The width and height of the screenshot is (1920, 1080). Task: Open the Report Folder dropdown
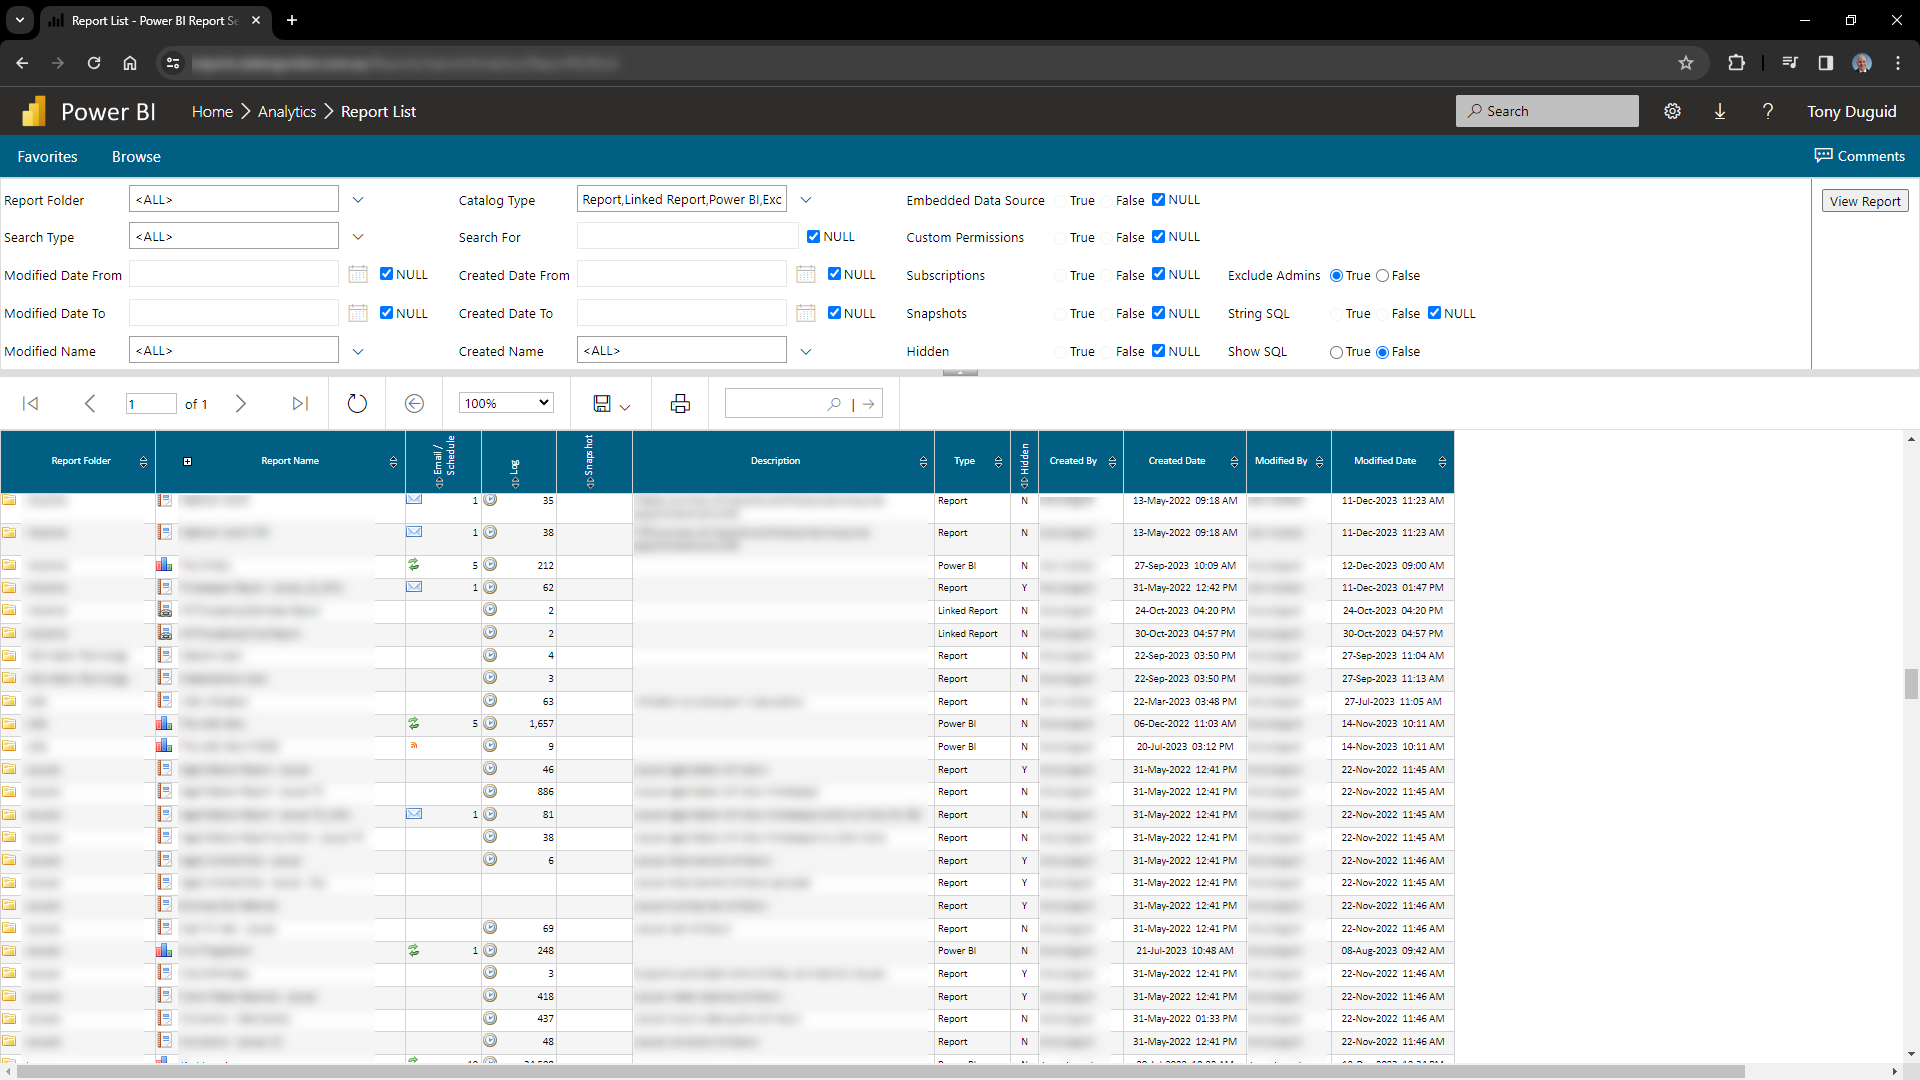(358, 199)
